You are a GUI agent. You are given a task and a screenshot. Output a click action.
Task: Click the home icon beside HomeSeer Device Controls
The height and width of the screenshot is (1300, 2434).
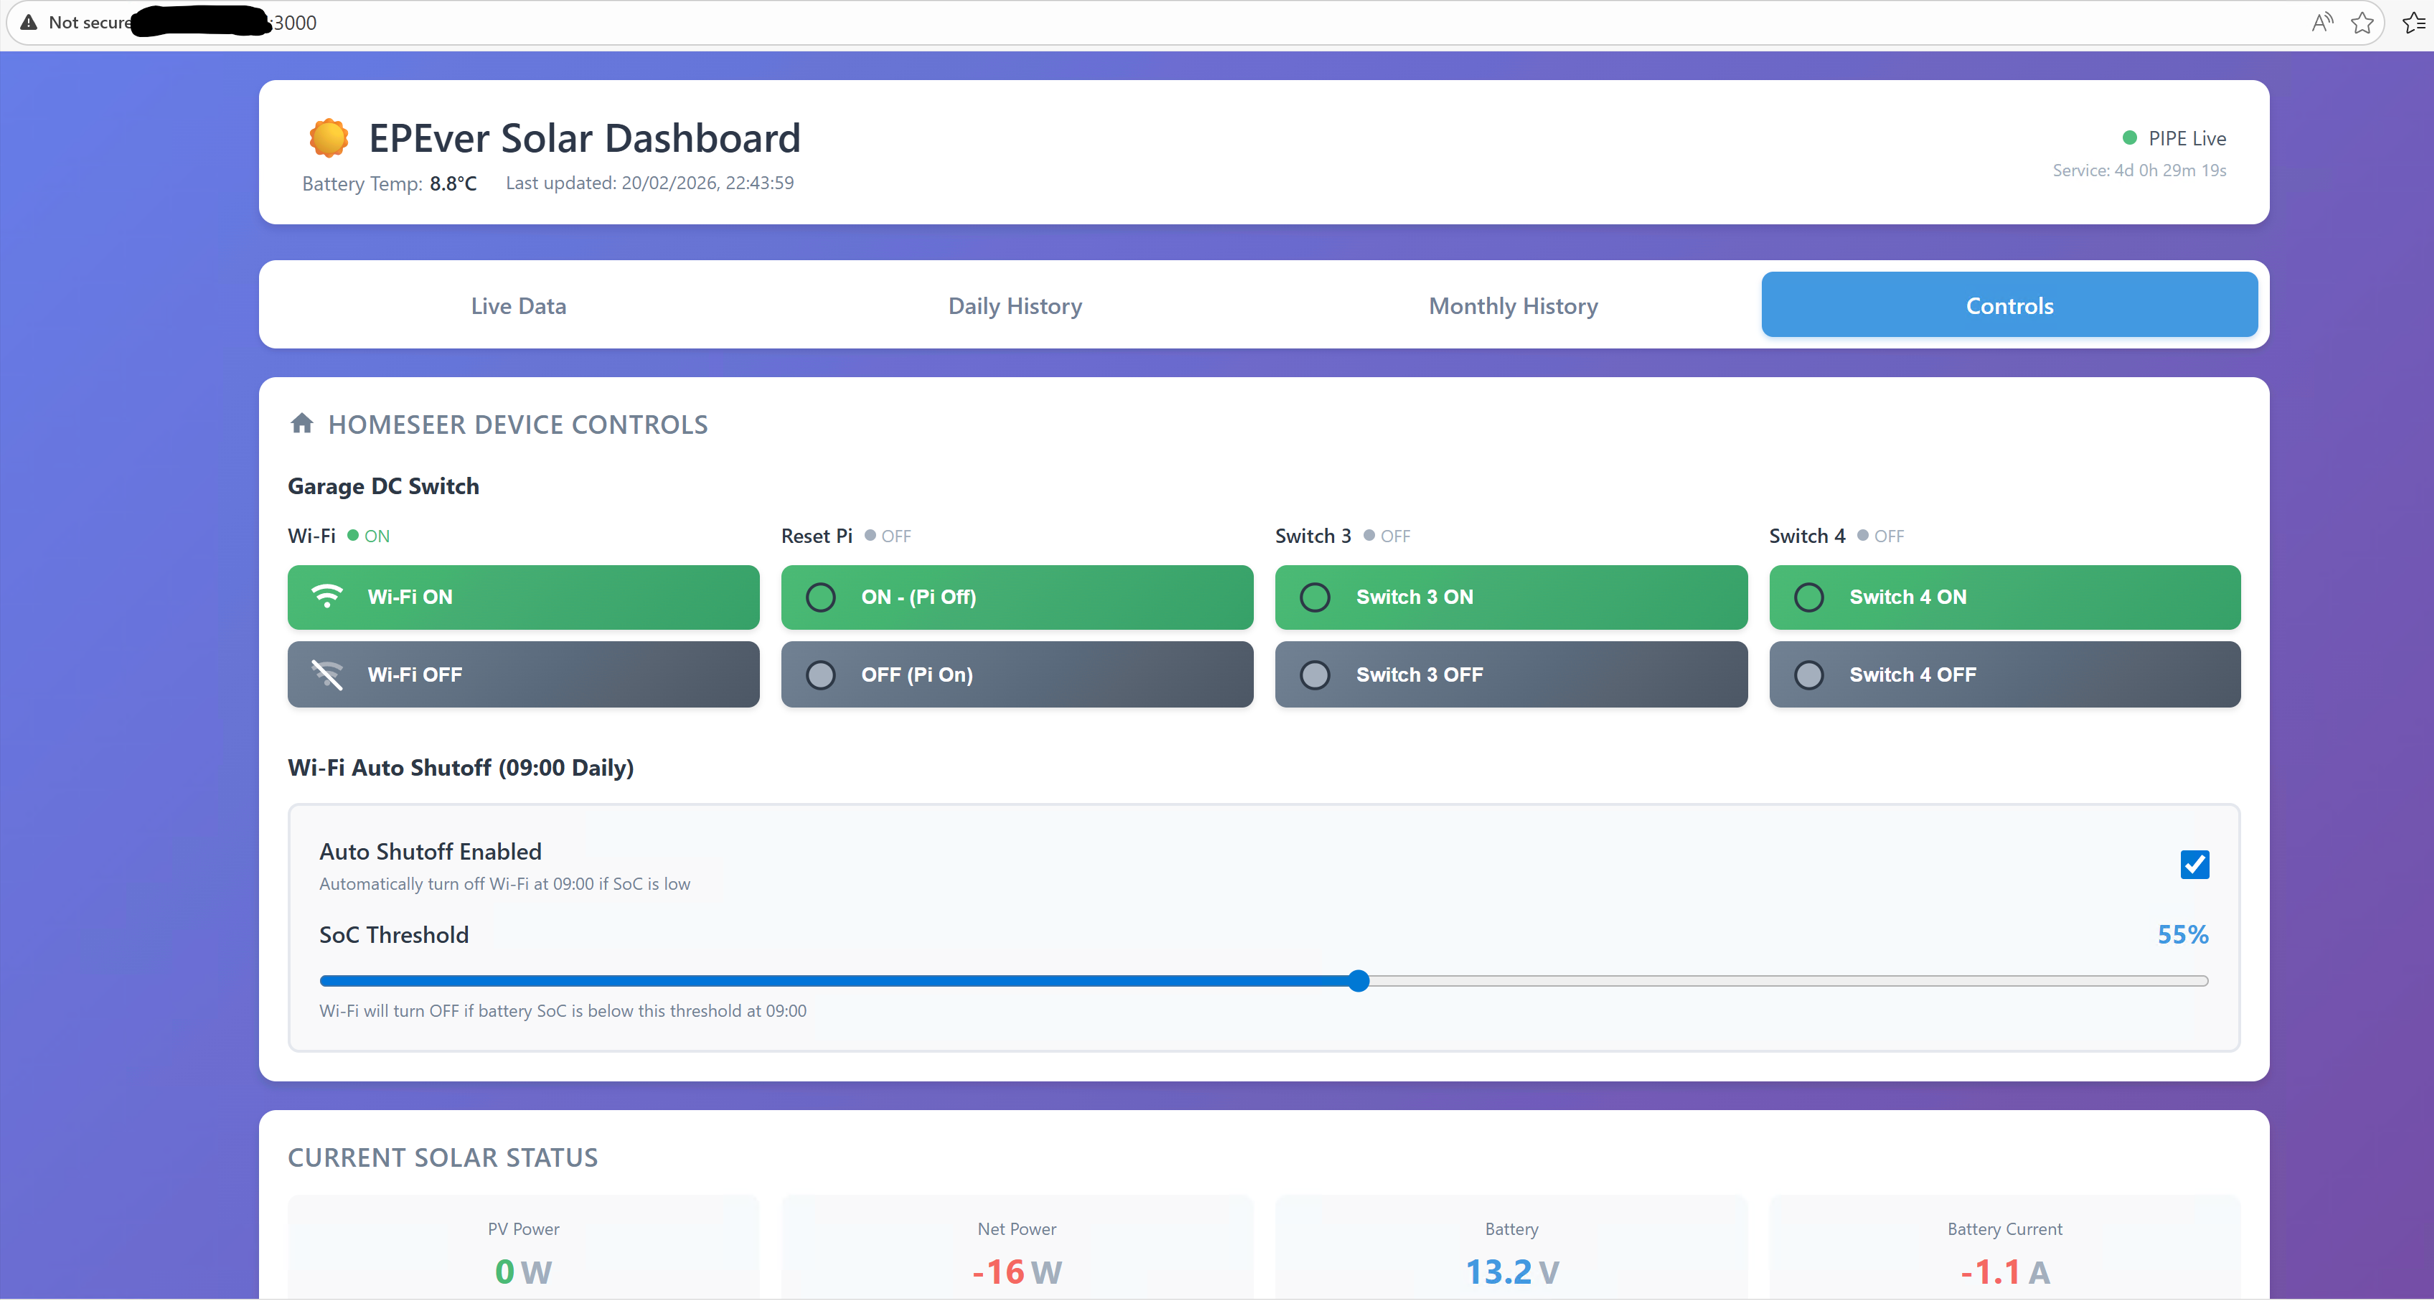coord(302,423)
